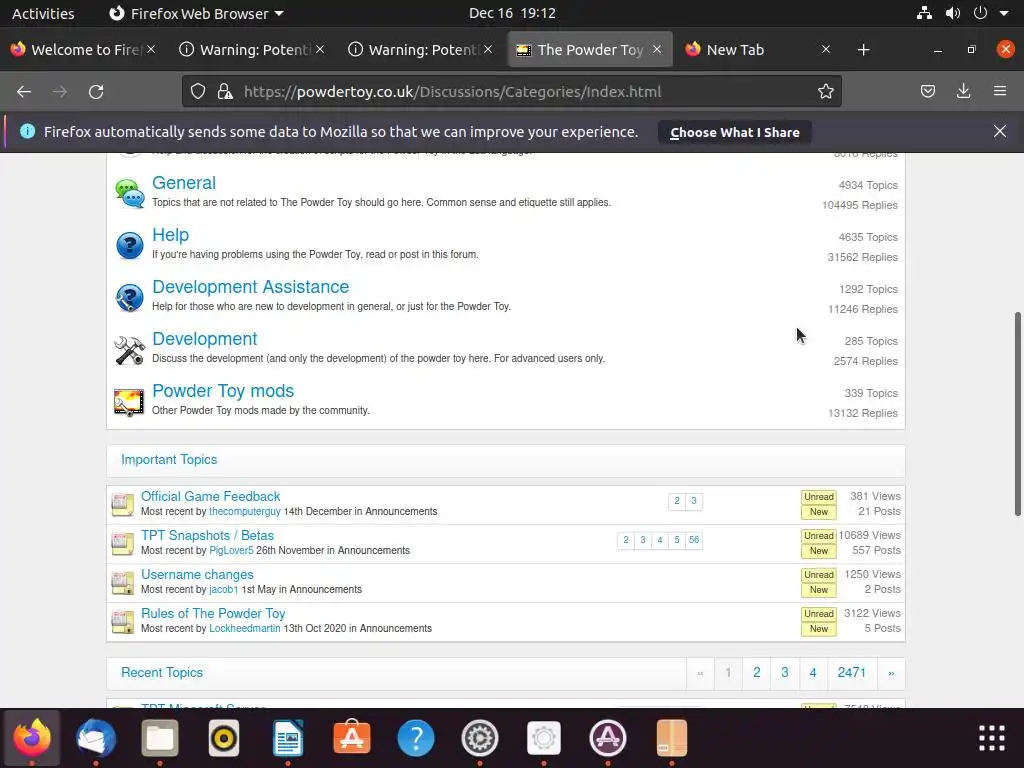Open a new tab with the plus icon
This screenshot has width=1024, height=768.
click(863, 50)
